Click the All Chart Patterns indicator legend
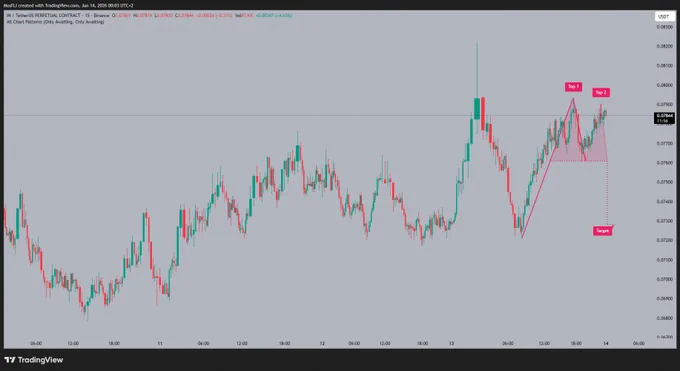This screenshot has width=680, height=371. coord(55,22)
